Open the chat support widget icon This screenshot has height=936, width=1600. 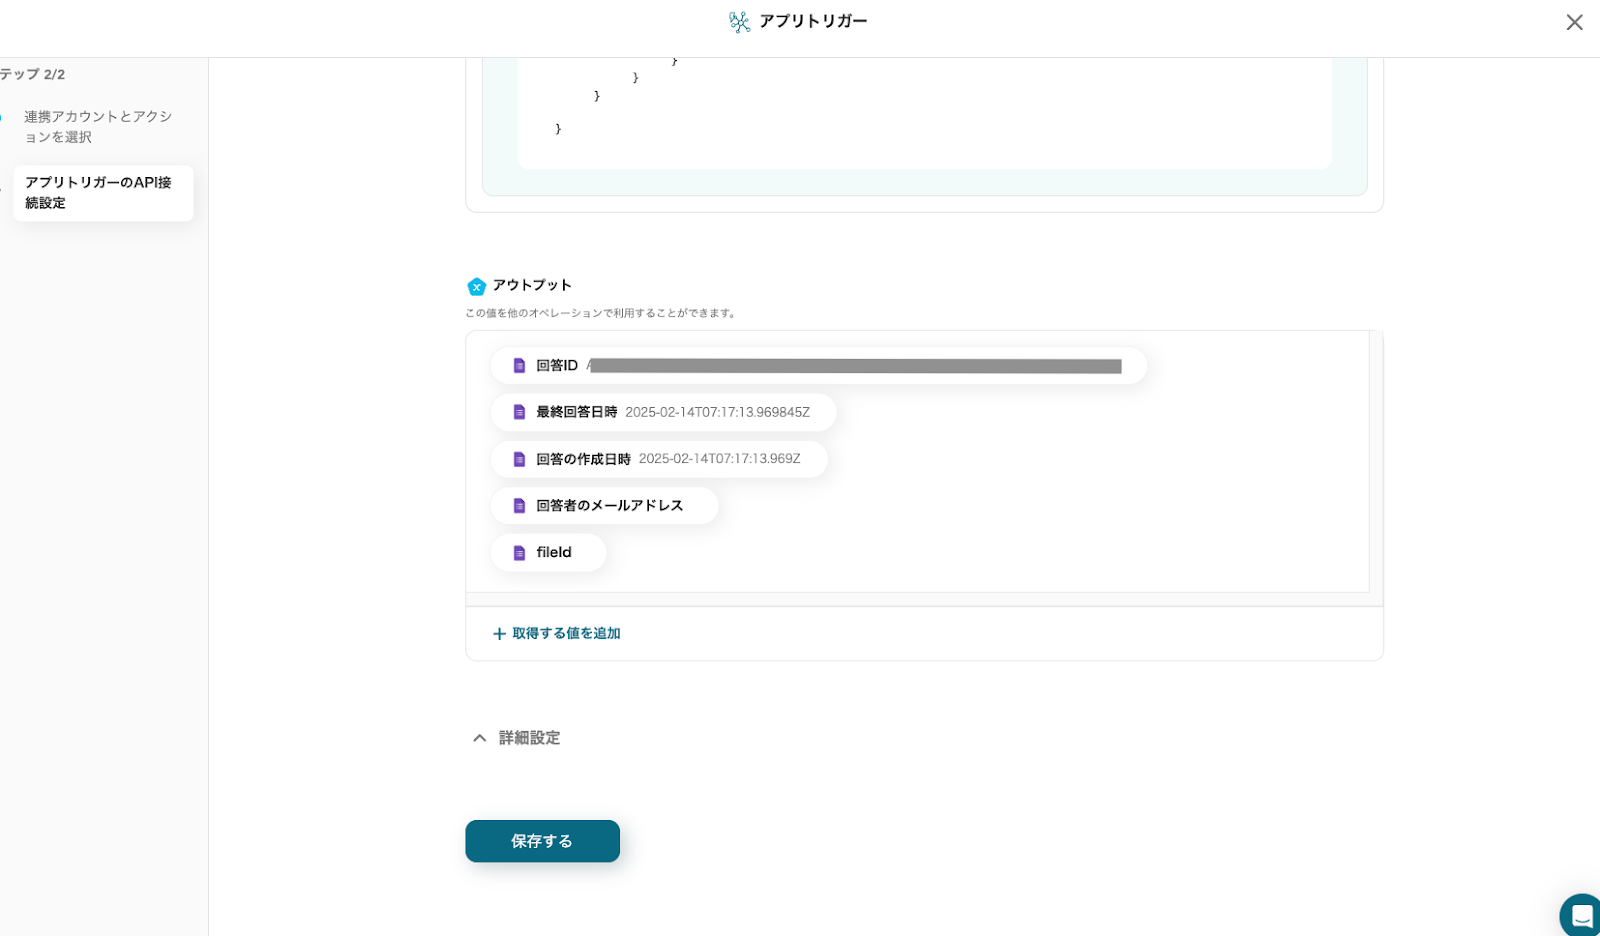[x=1581, y=915]
